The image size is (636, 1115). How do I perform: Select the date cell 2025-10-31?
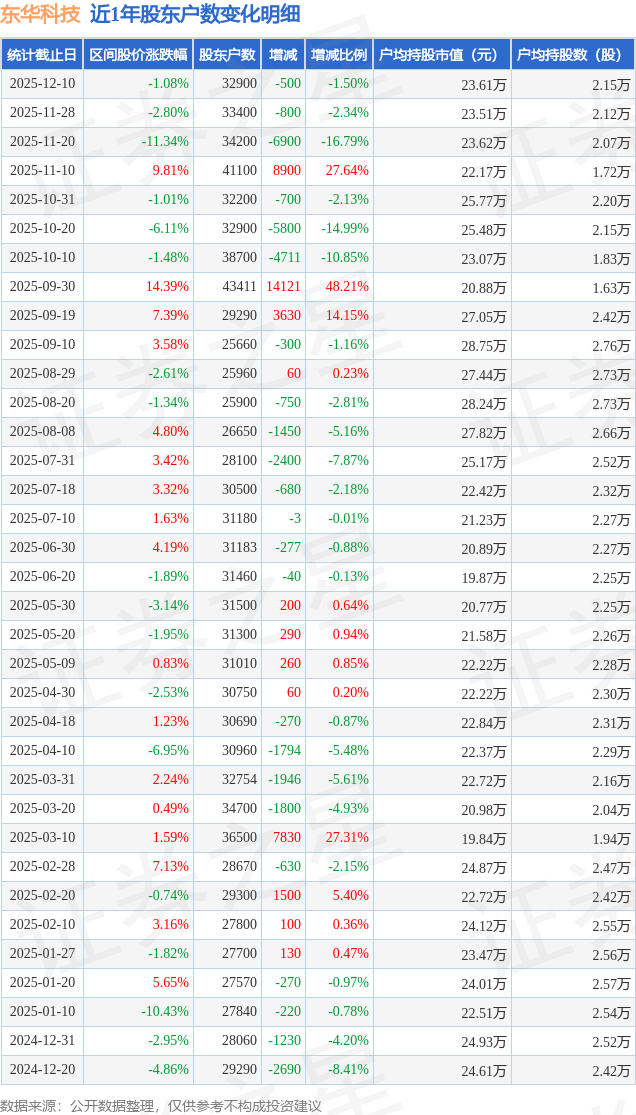point(42,200)
